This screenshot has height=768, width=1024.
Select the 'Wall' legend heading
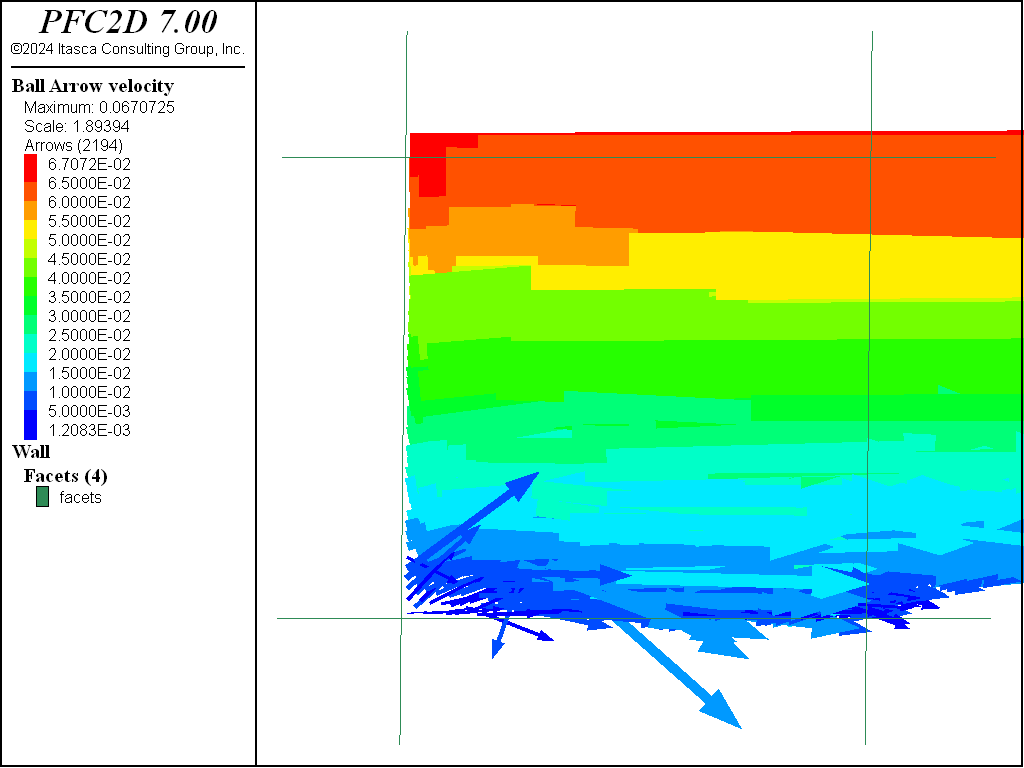(30, 452)
